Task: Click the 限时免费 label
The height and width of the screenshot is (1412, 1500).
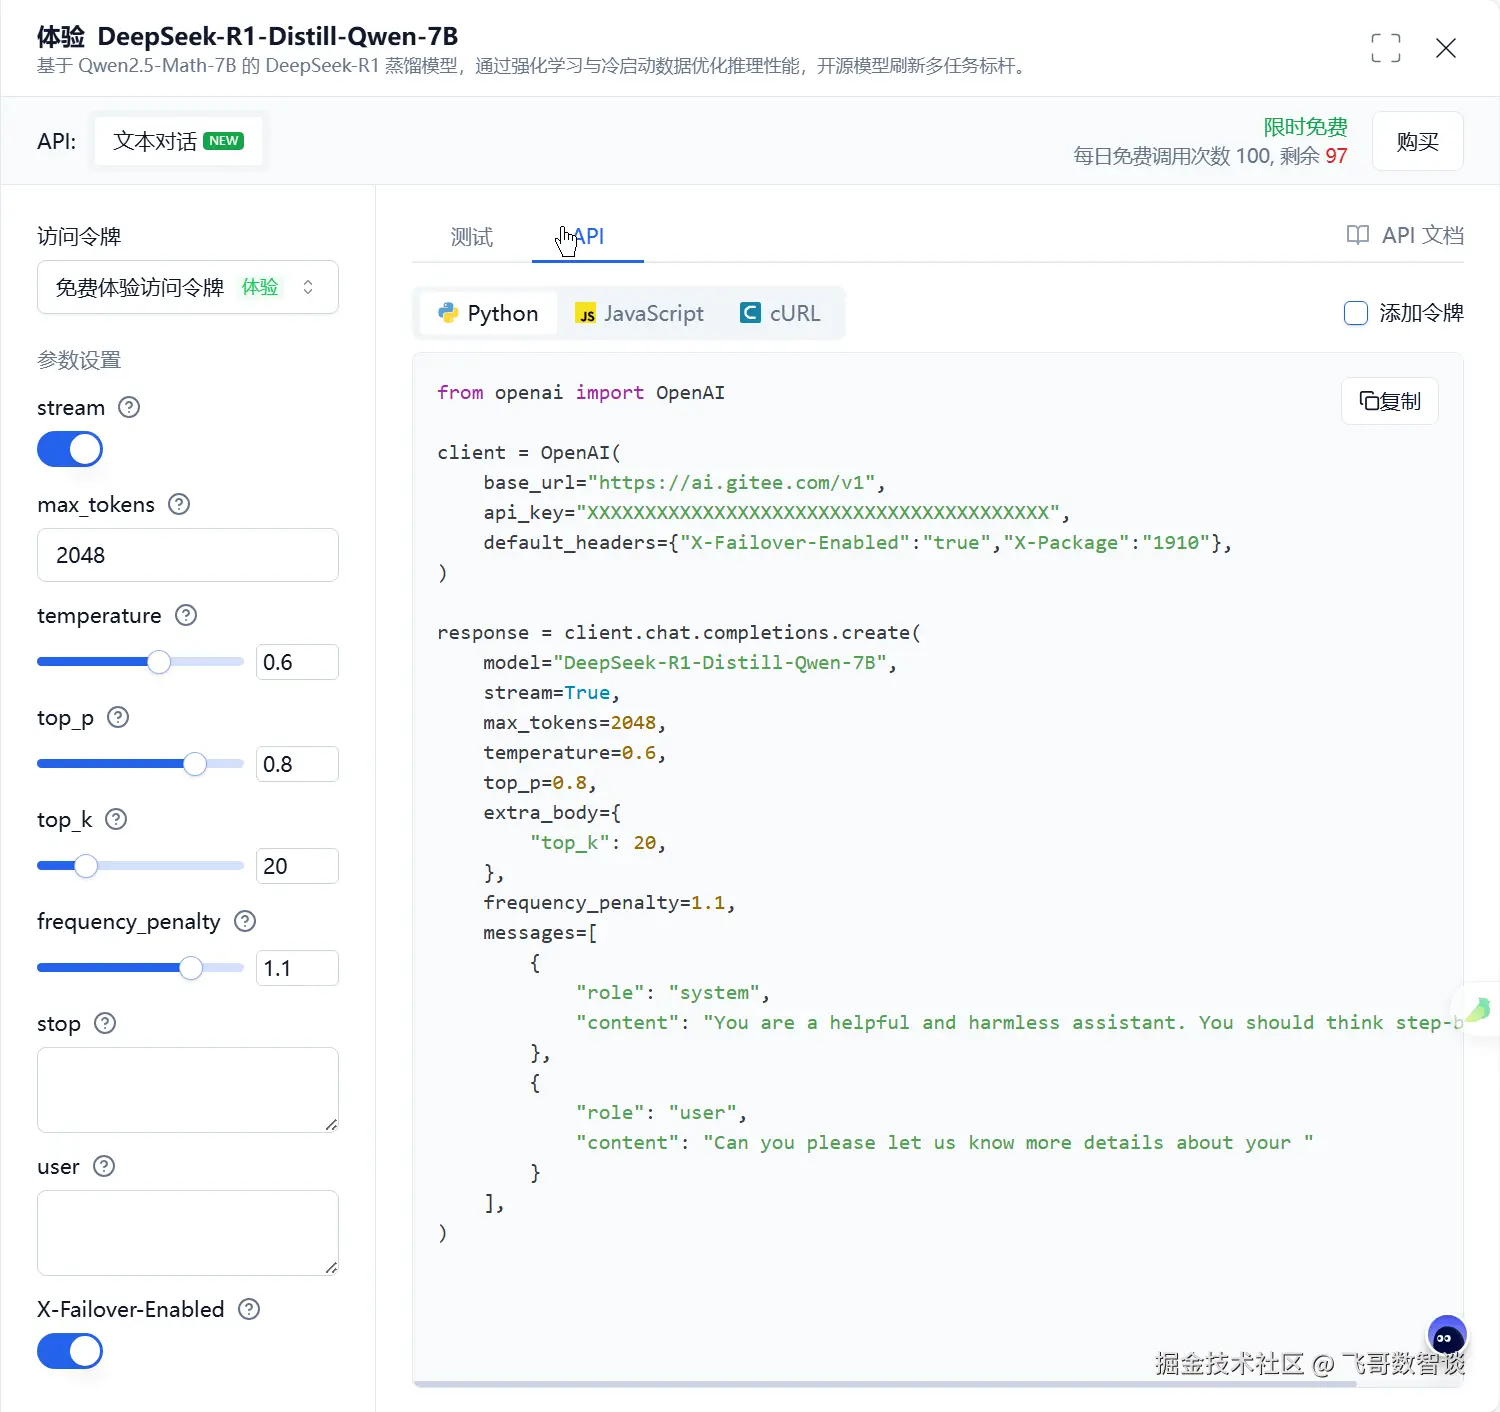Action: [x=1305, y=127]
